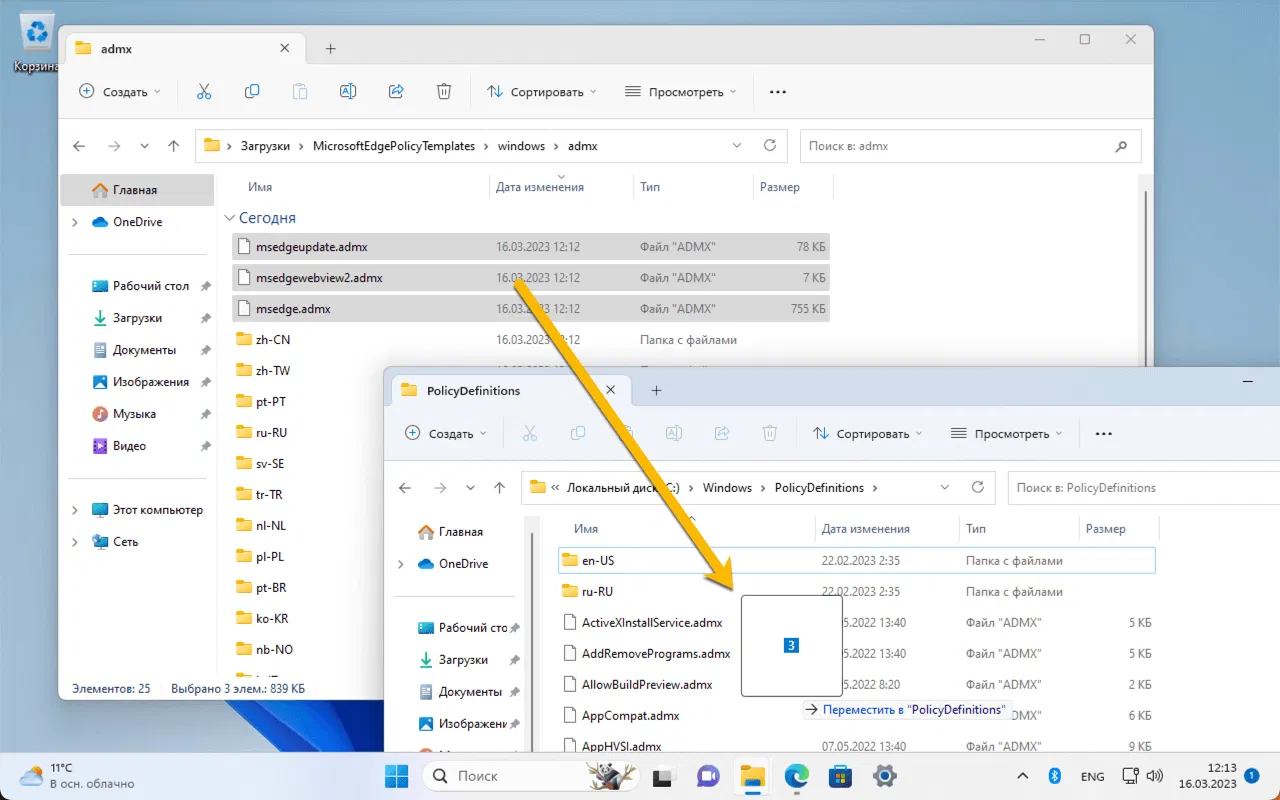The width and height of the screenshot is (1280, 800).
Task: Open the Просмотреть dropdown in PolicyDefinitions window
Action: pos(1006,434)
